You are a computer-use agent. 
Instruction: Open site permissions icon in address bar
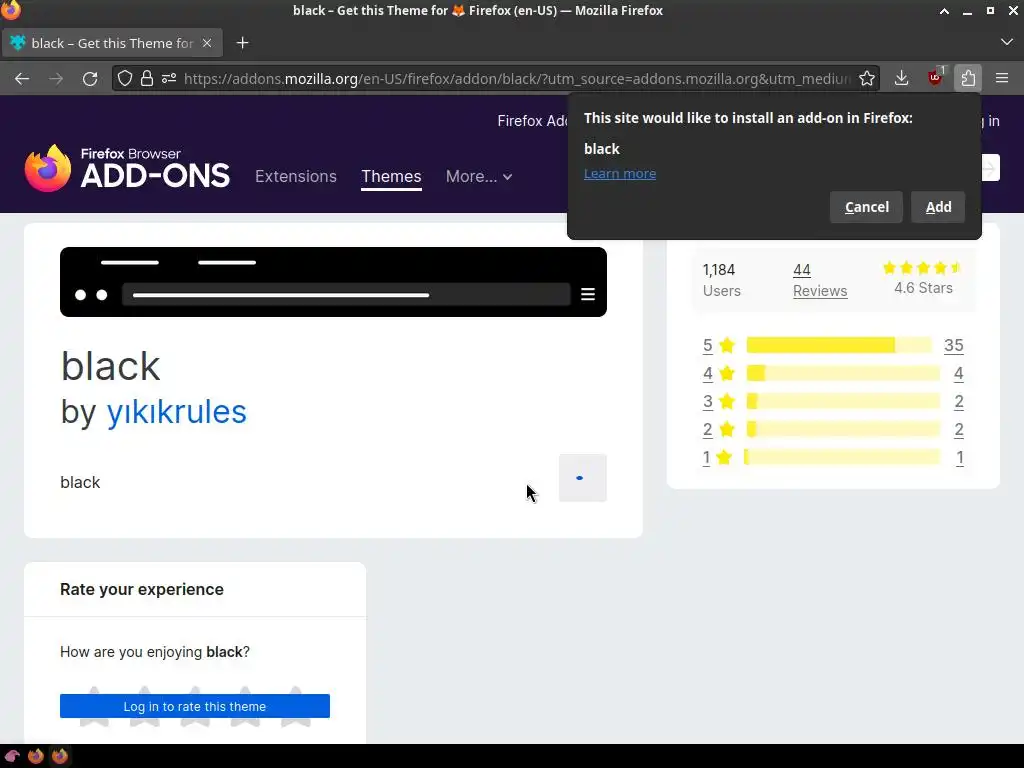point(169,79)
